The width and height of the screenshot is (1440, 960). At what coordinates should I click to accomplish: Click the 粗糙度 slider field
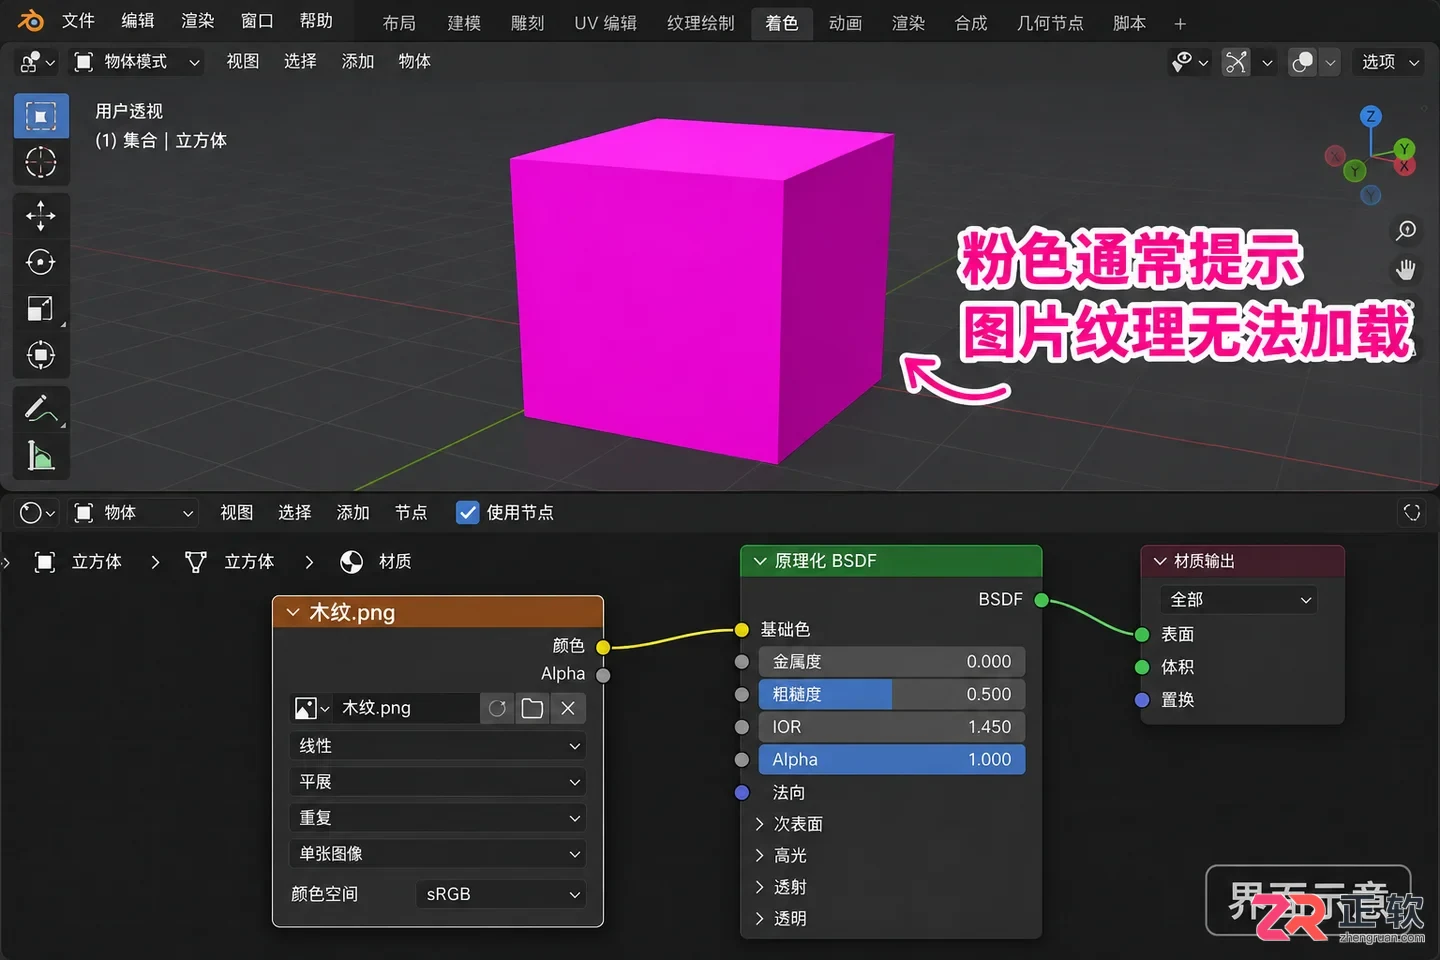[x=892, y=694]
